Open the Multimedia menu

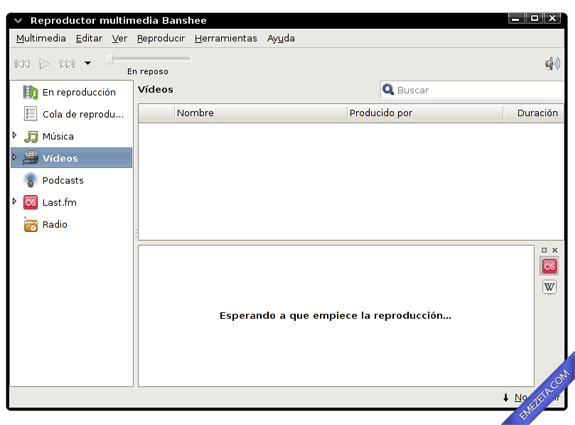tap(41, 39)
